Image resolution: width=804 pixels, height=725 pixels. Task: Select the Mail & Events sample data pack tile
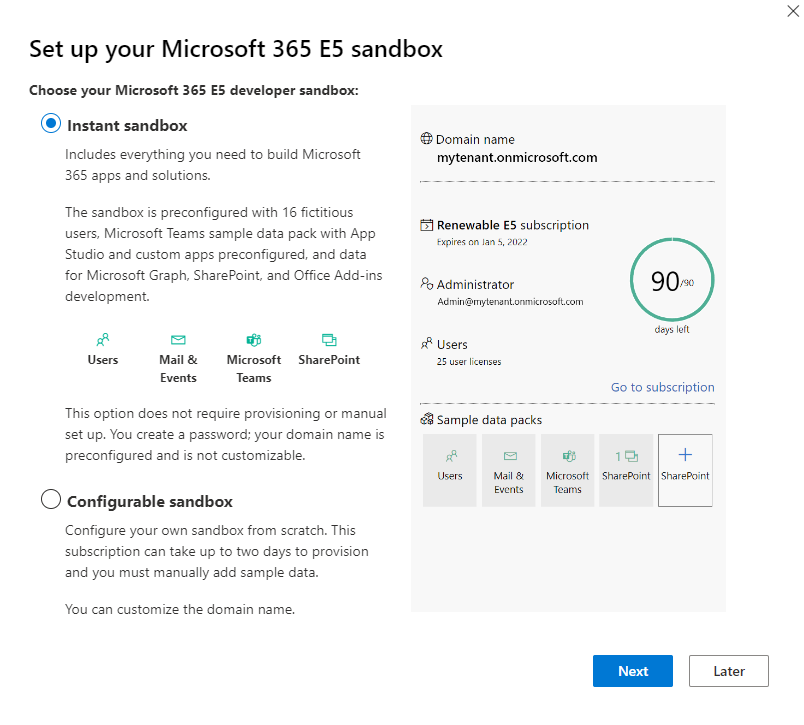pos(509,470)
